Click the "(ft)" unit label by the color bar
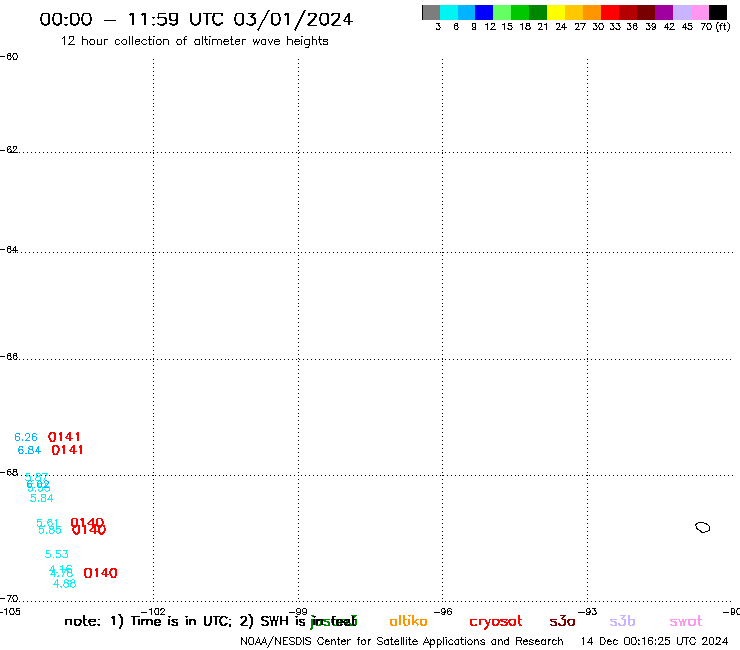The image size is (740, 650). click(723, 26)
